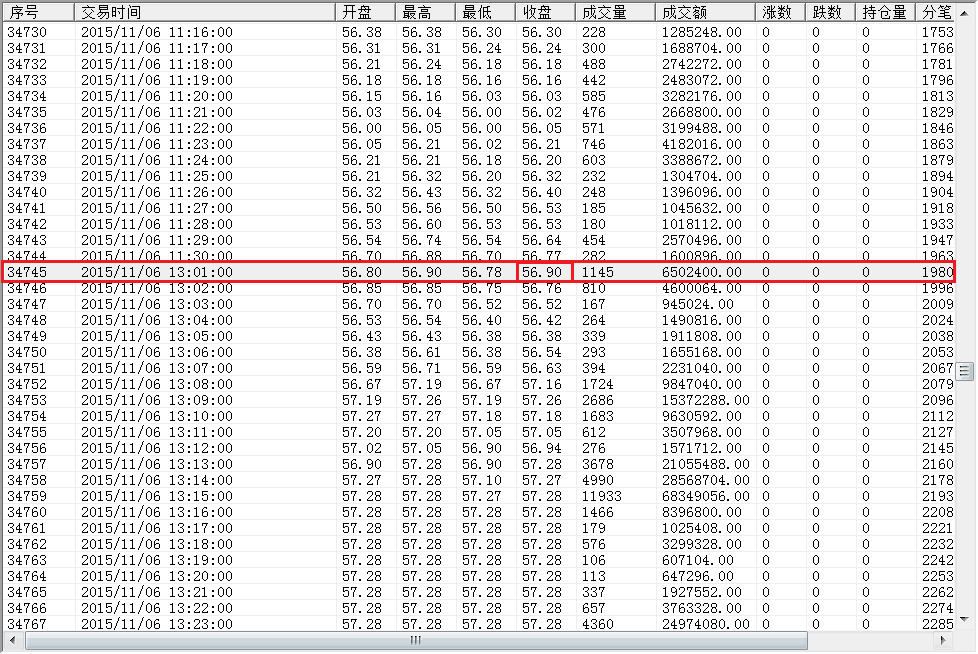978x654 pixels.
Task: Click volume 442 in row 34733
Action: (594, 80)
